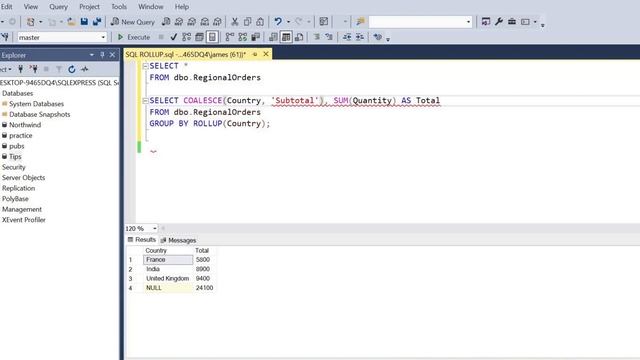
Task: Toggle Include Live Query Statistics
Action: [x=243, y=37]
